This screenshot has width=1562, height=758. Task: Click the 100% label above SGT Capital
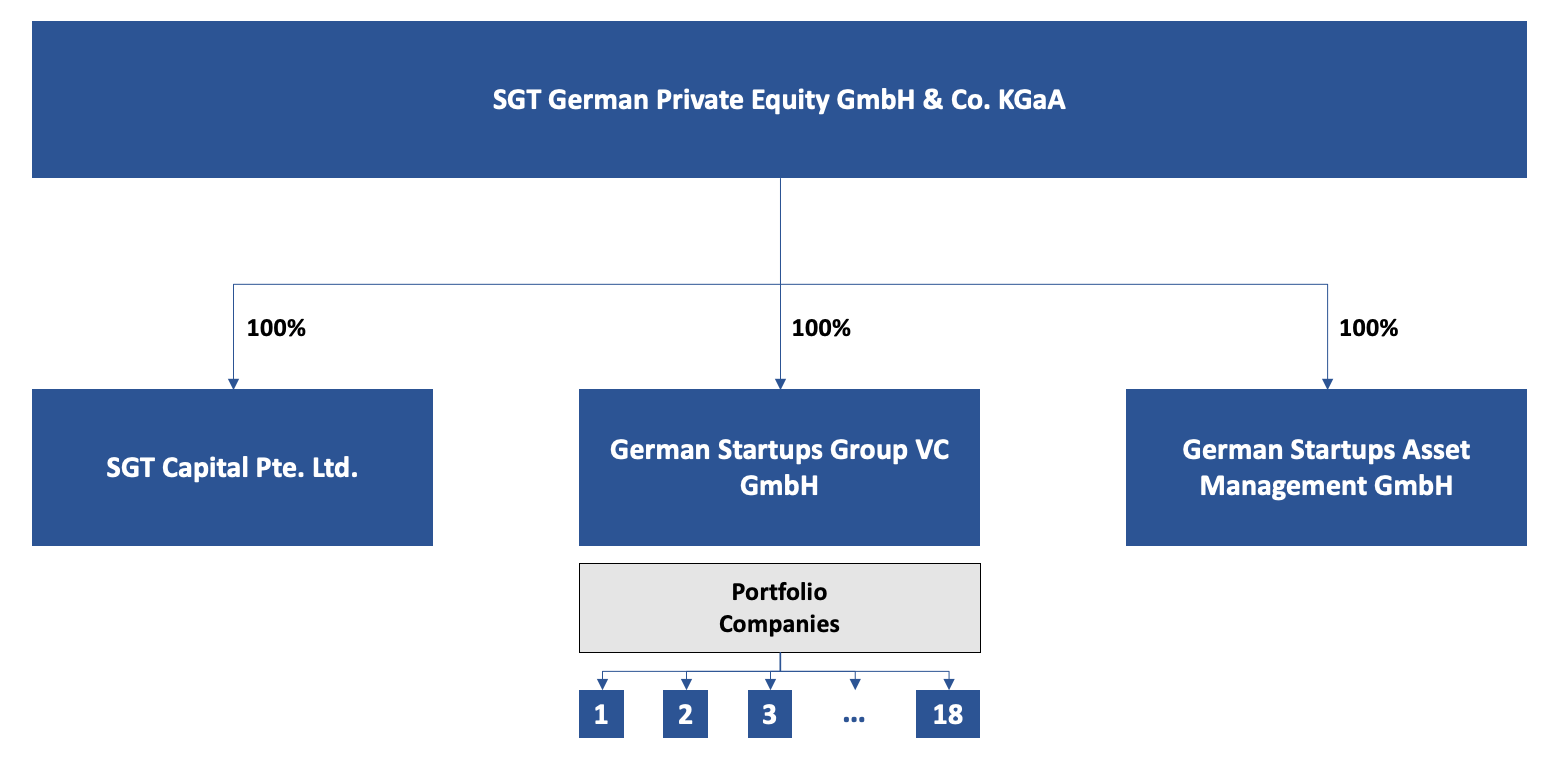276,328
